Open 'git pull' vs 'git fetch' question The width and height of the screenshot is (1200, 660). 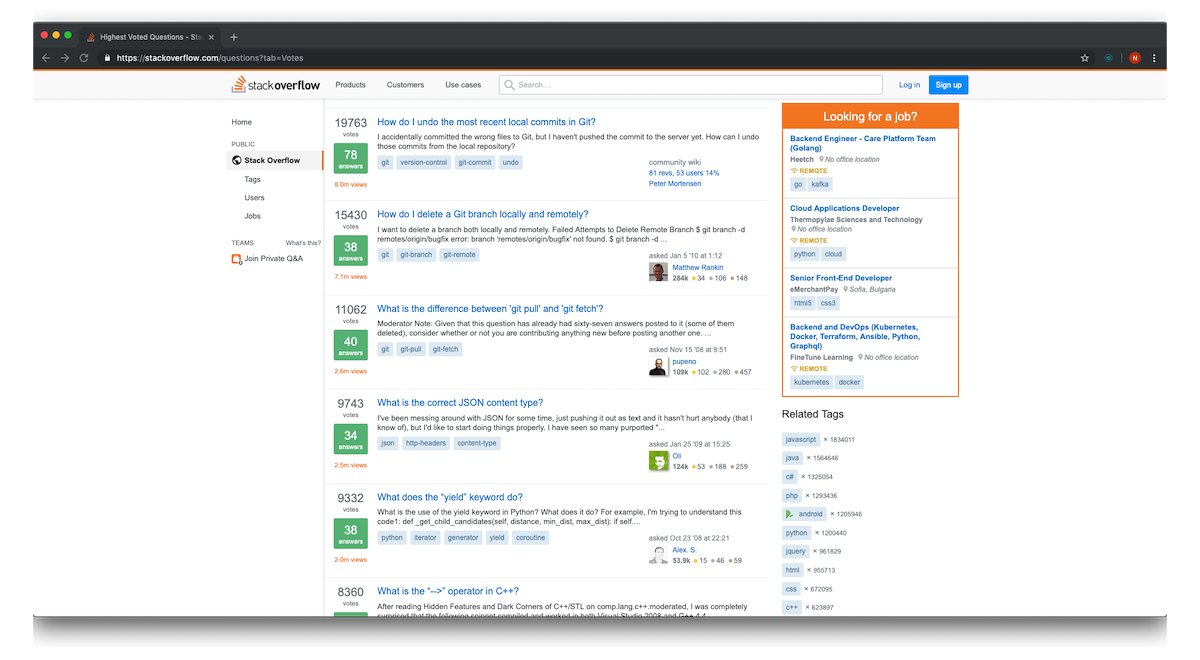coord(490,309)
